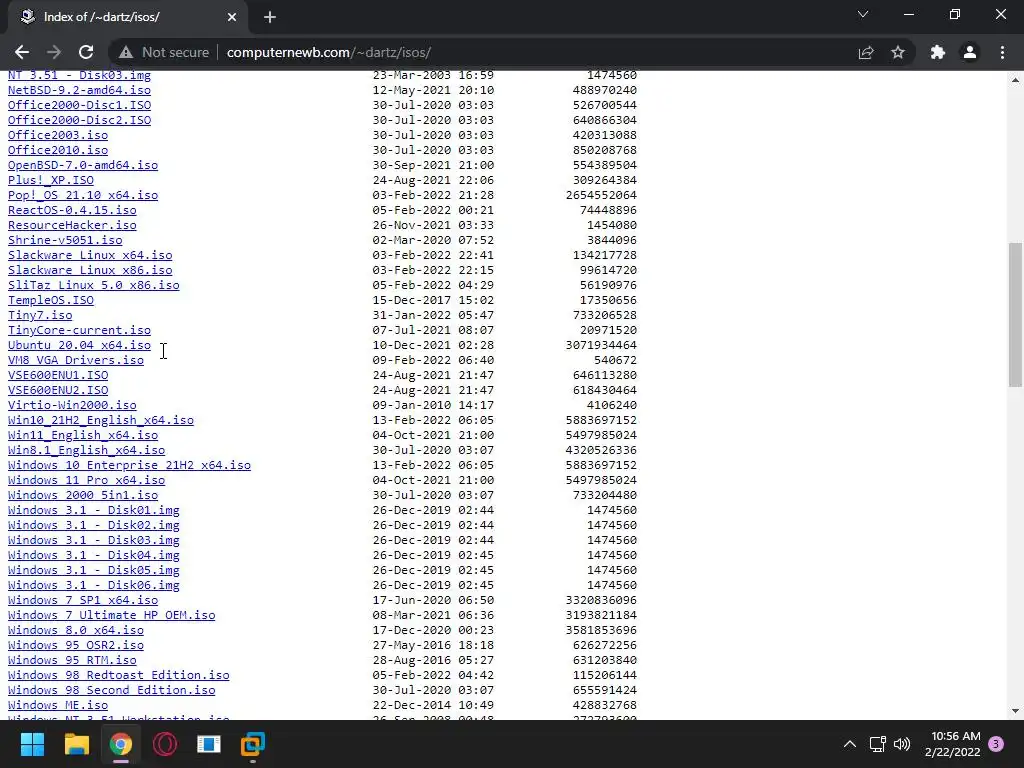Click the address bar URL

point(328,52)
